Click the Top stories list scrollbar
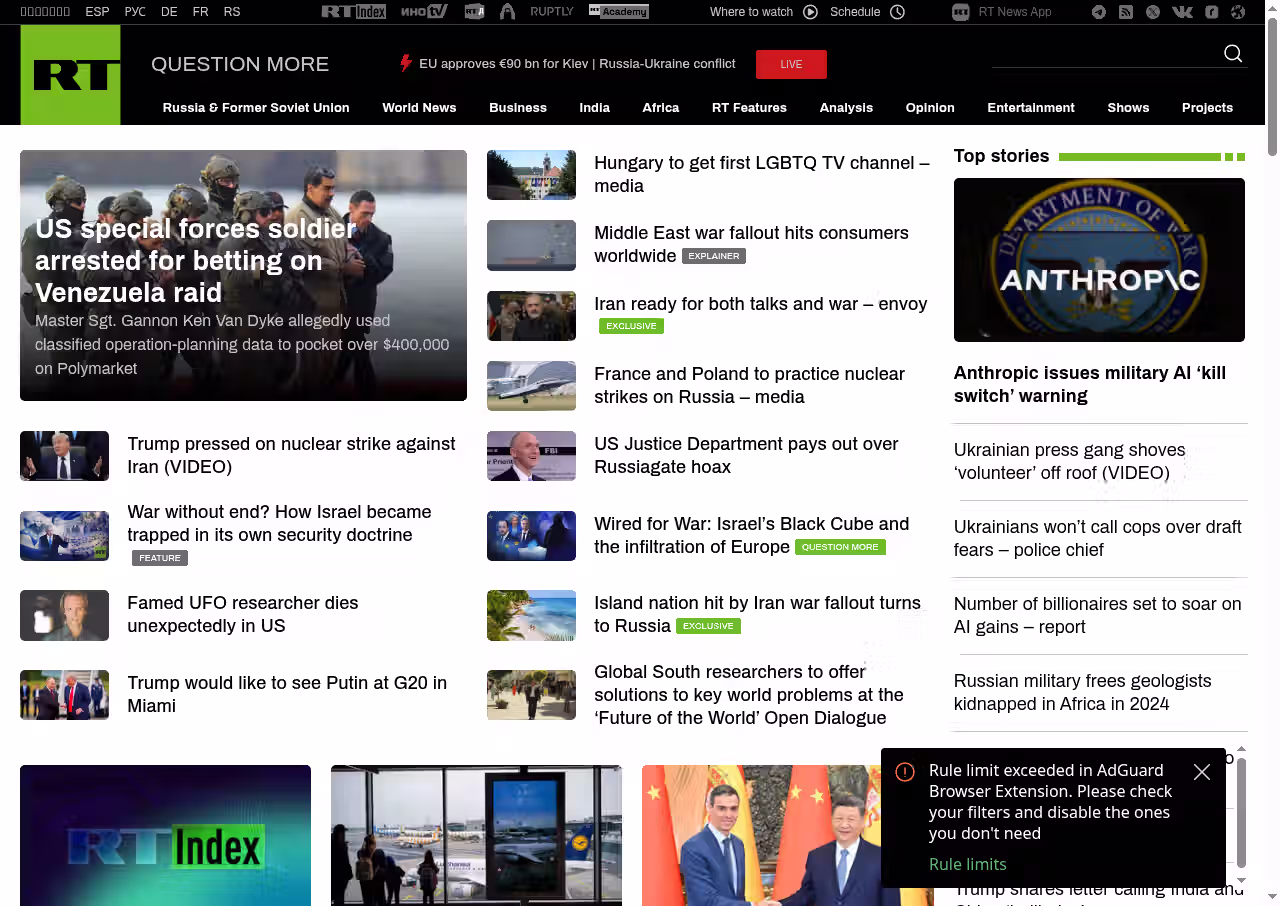Image resolution: width=1280 pixels, height=906 pixels. (1242, 812)
